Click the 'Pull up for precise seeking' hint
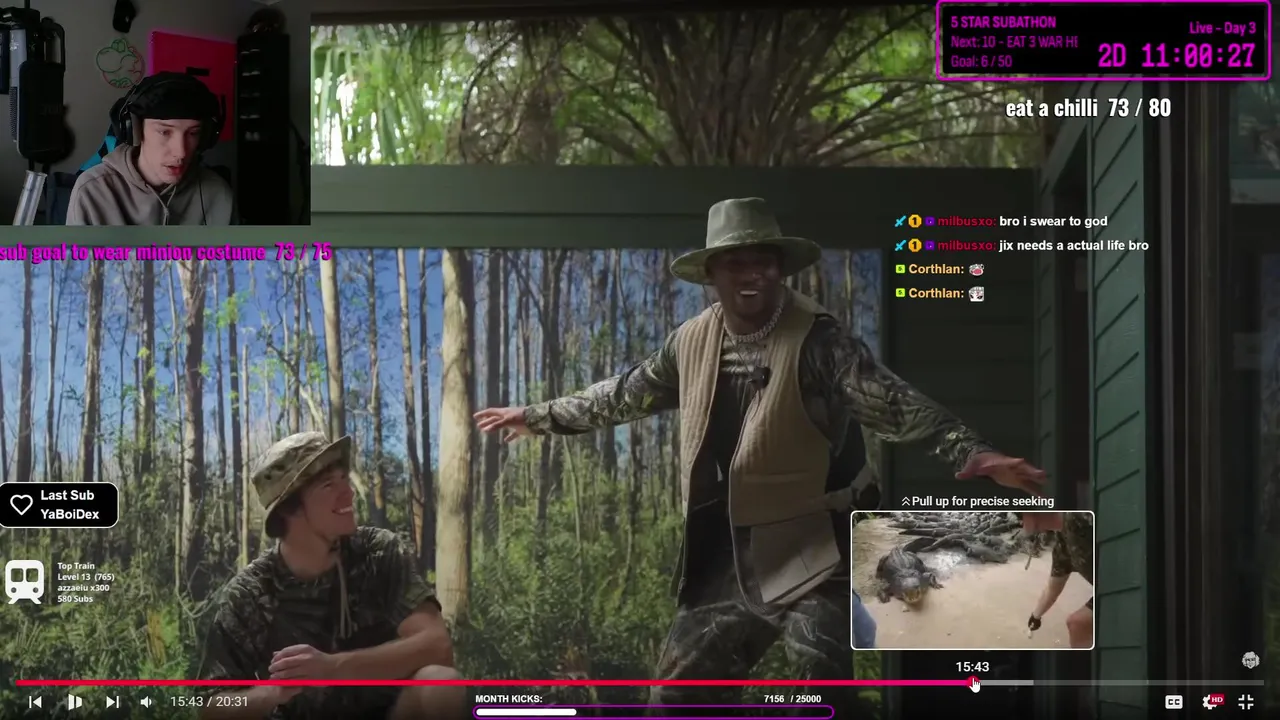Screen dimensions: 1280x720 [x=977, y=501]
